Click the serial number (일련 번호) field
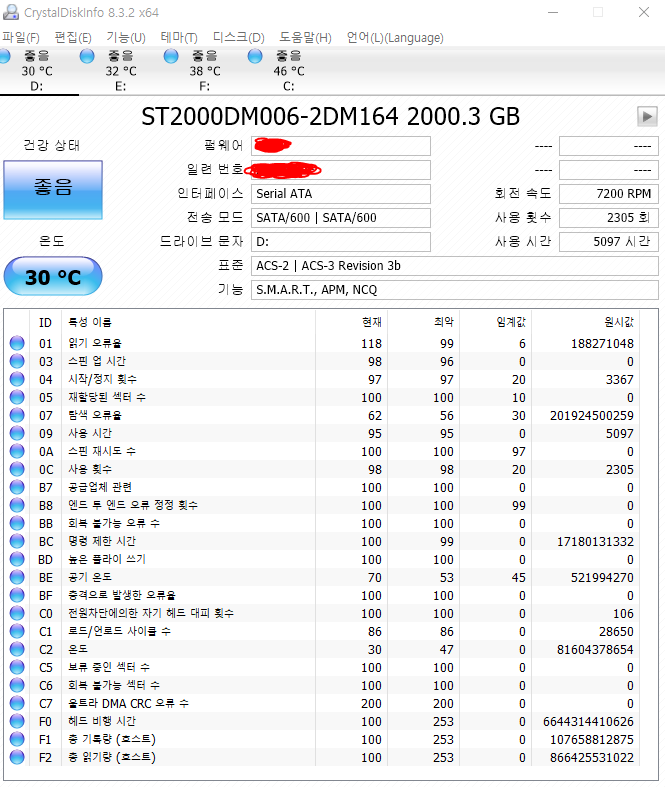This screenshot has width=665, height=787. point(341,170)
